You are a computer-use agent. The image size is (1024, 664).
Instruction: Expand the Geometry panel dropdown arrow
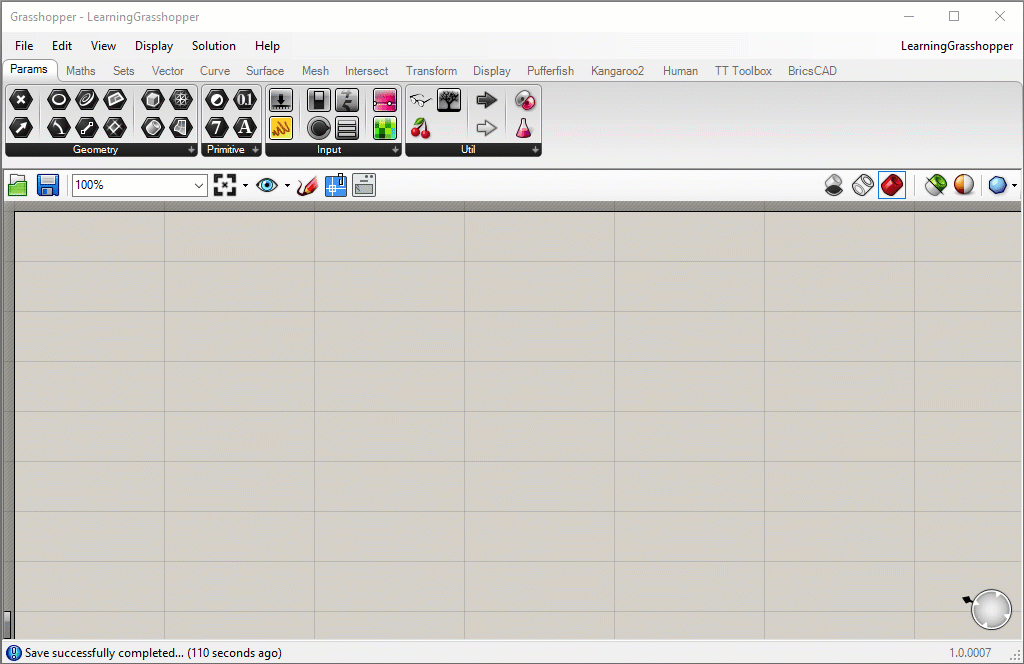tap(190, 150)
